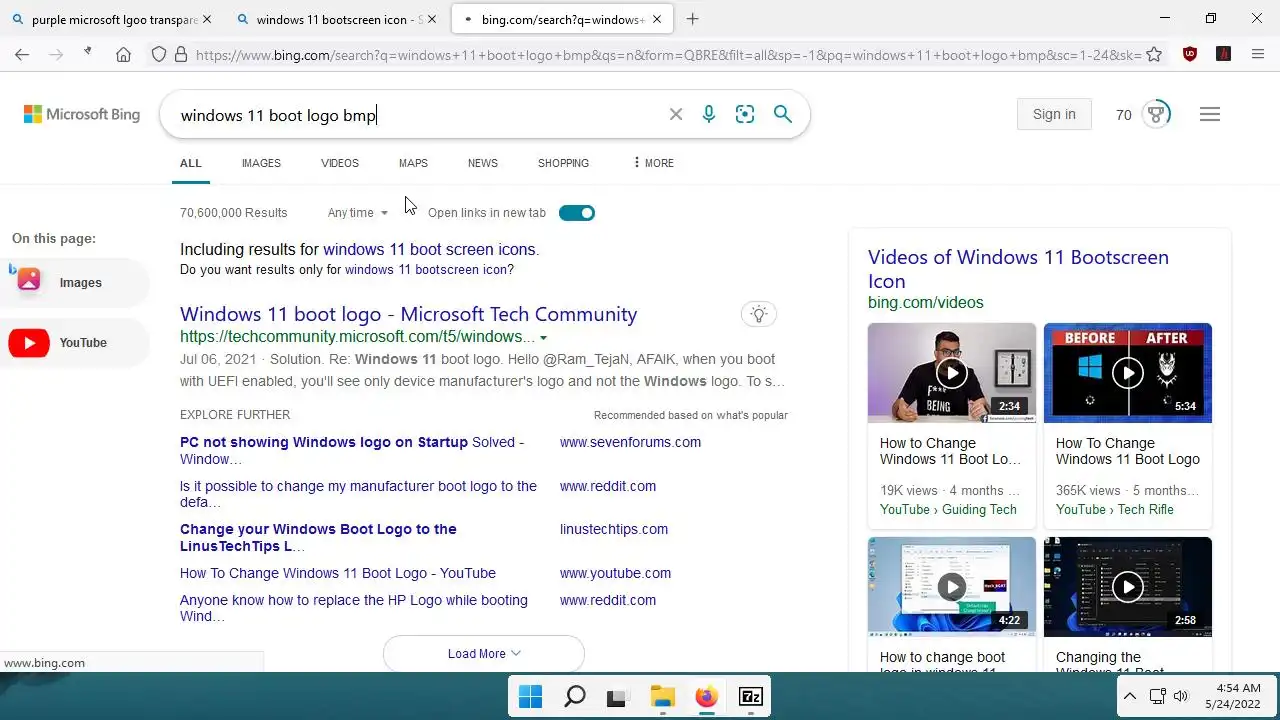Open Microsoft Rewards trophy icon
Viewport: 1280px width, 720px height.
1156,114
